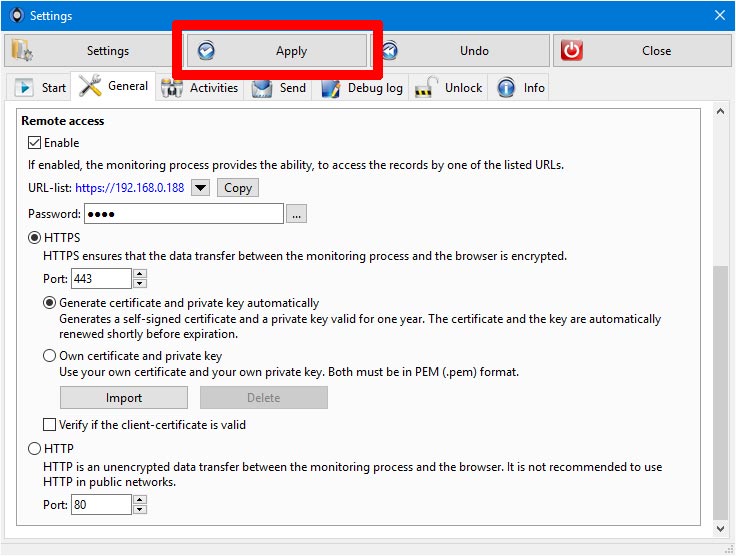Decrease the HTTP port 80 spinner
Viewport: 736px width, 556px height.
click(140, 510)
